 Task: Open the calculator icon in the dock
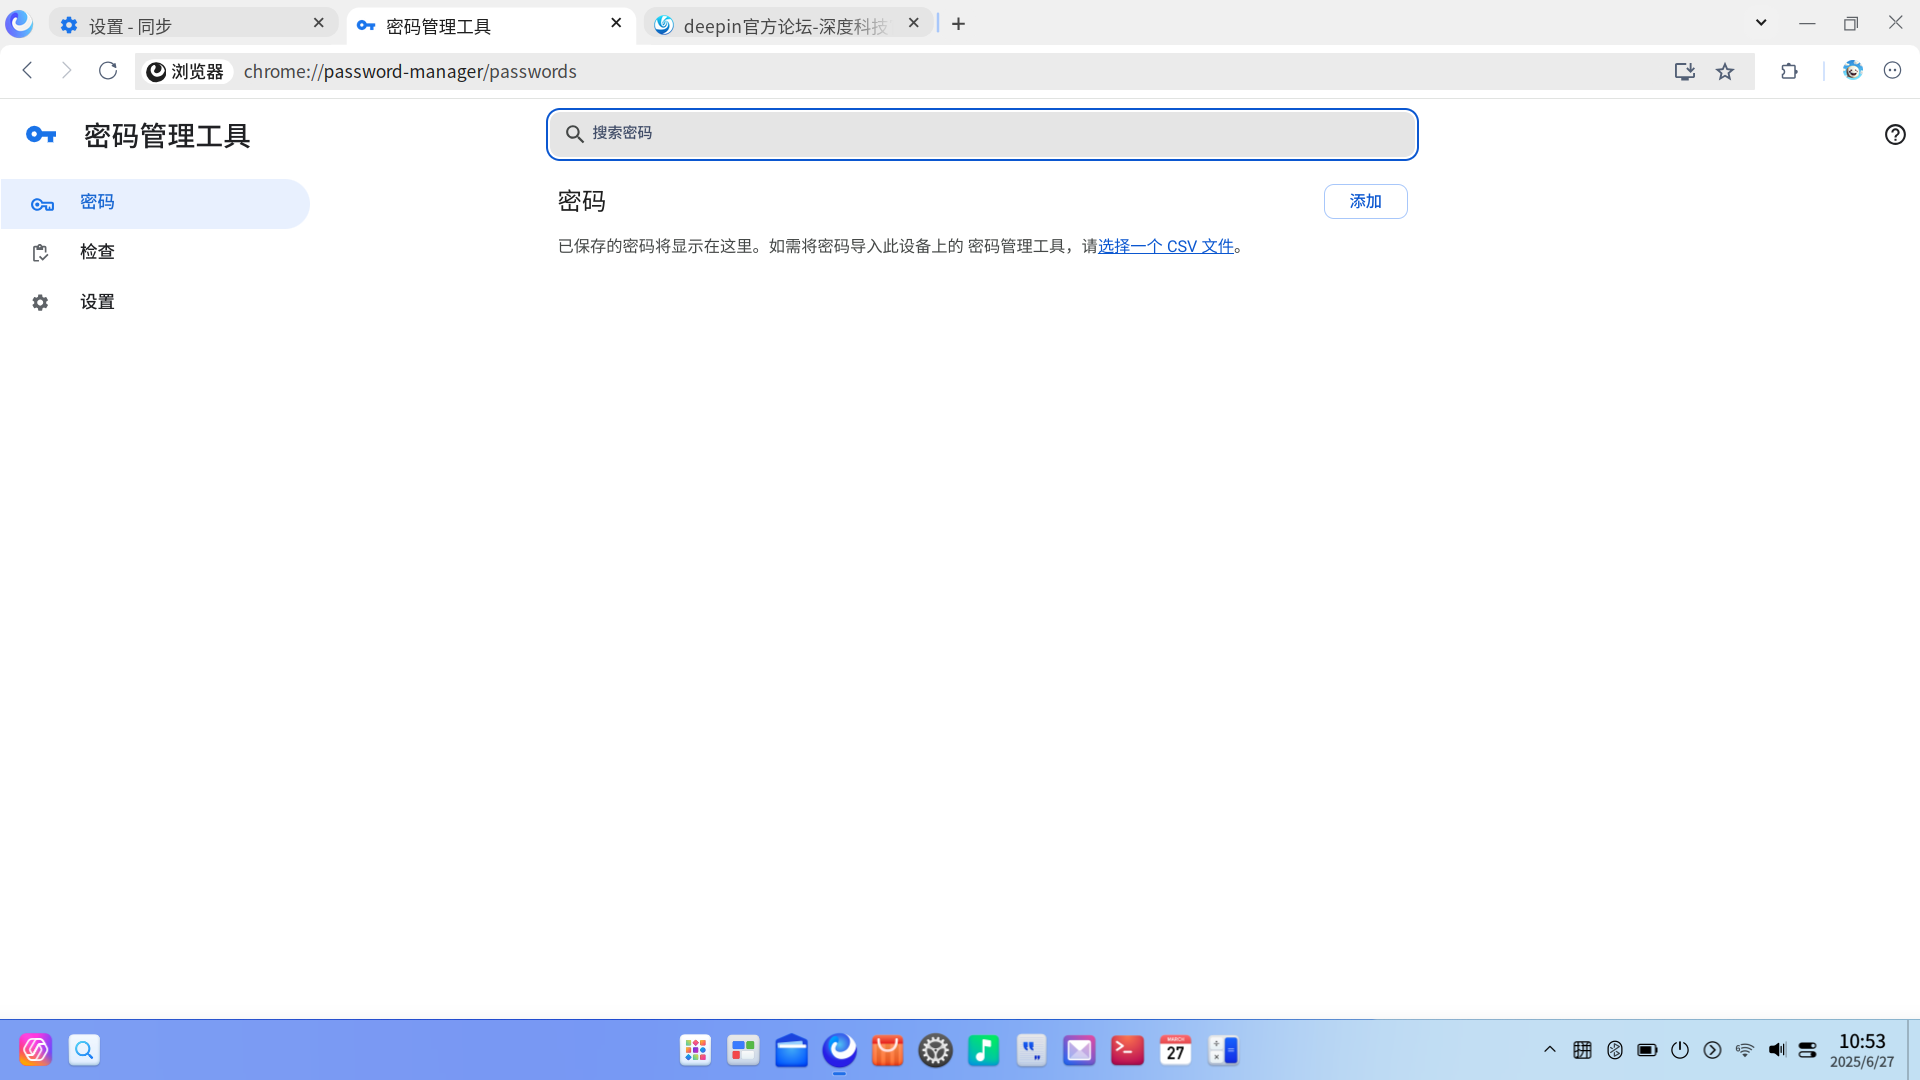pos(1223,1050)
